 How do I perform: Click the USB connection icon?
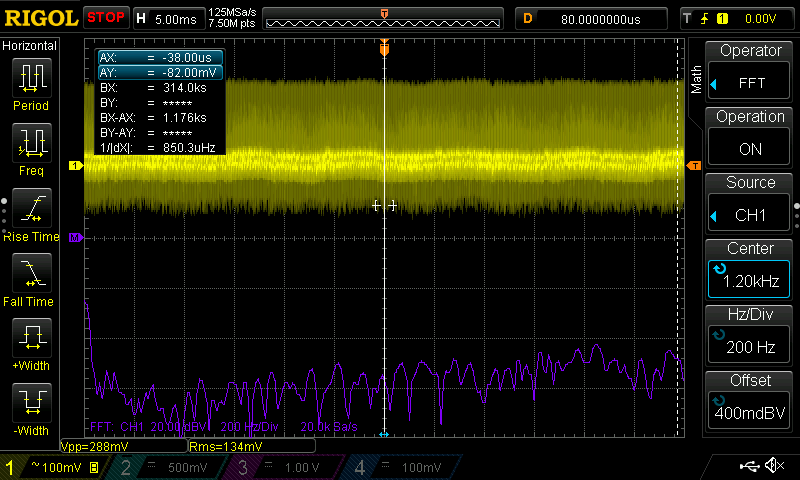[749, 466]
